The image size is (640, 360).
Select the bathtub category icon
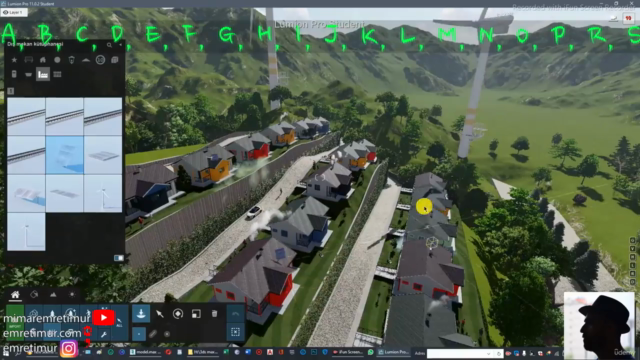(x=29, y=75)
